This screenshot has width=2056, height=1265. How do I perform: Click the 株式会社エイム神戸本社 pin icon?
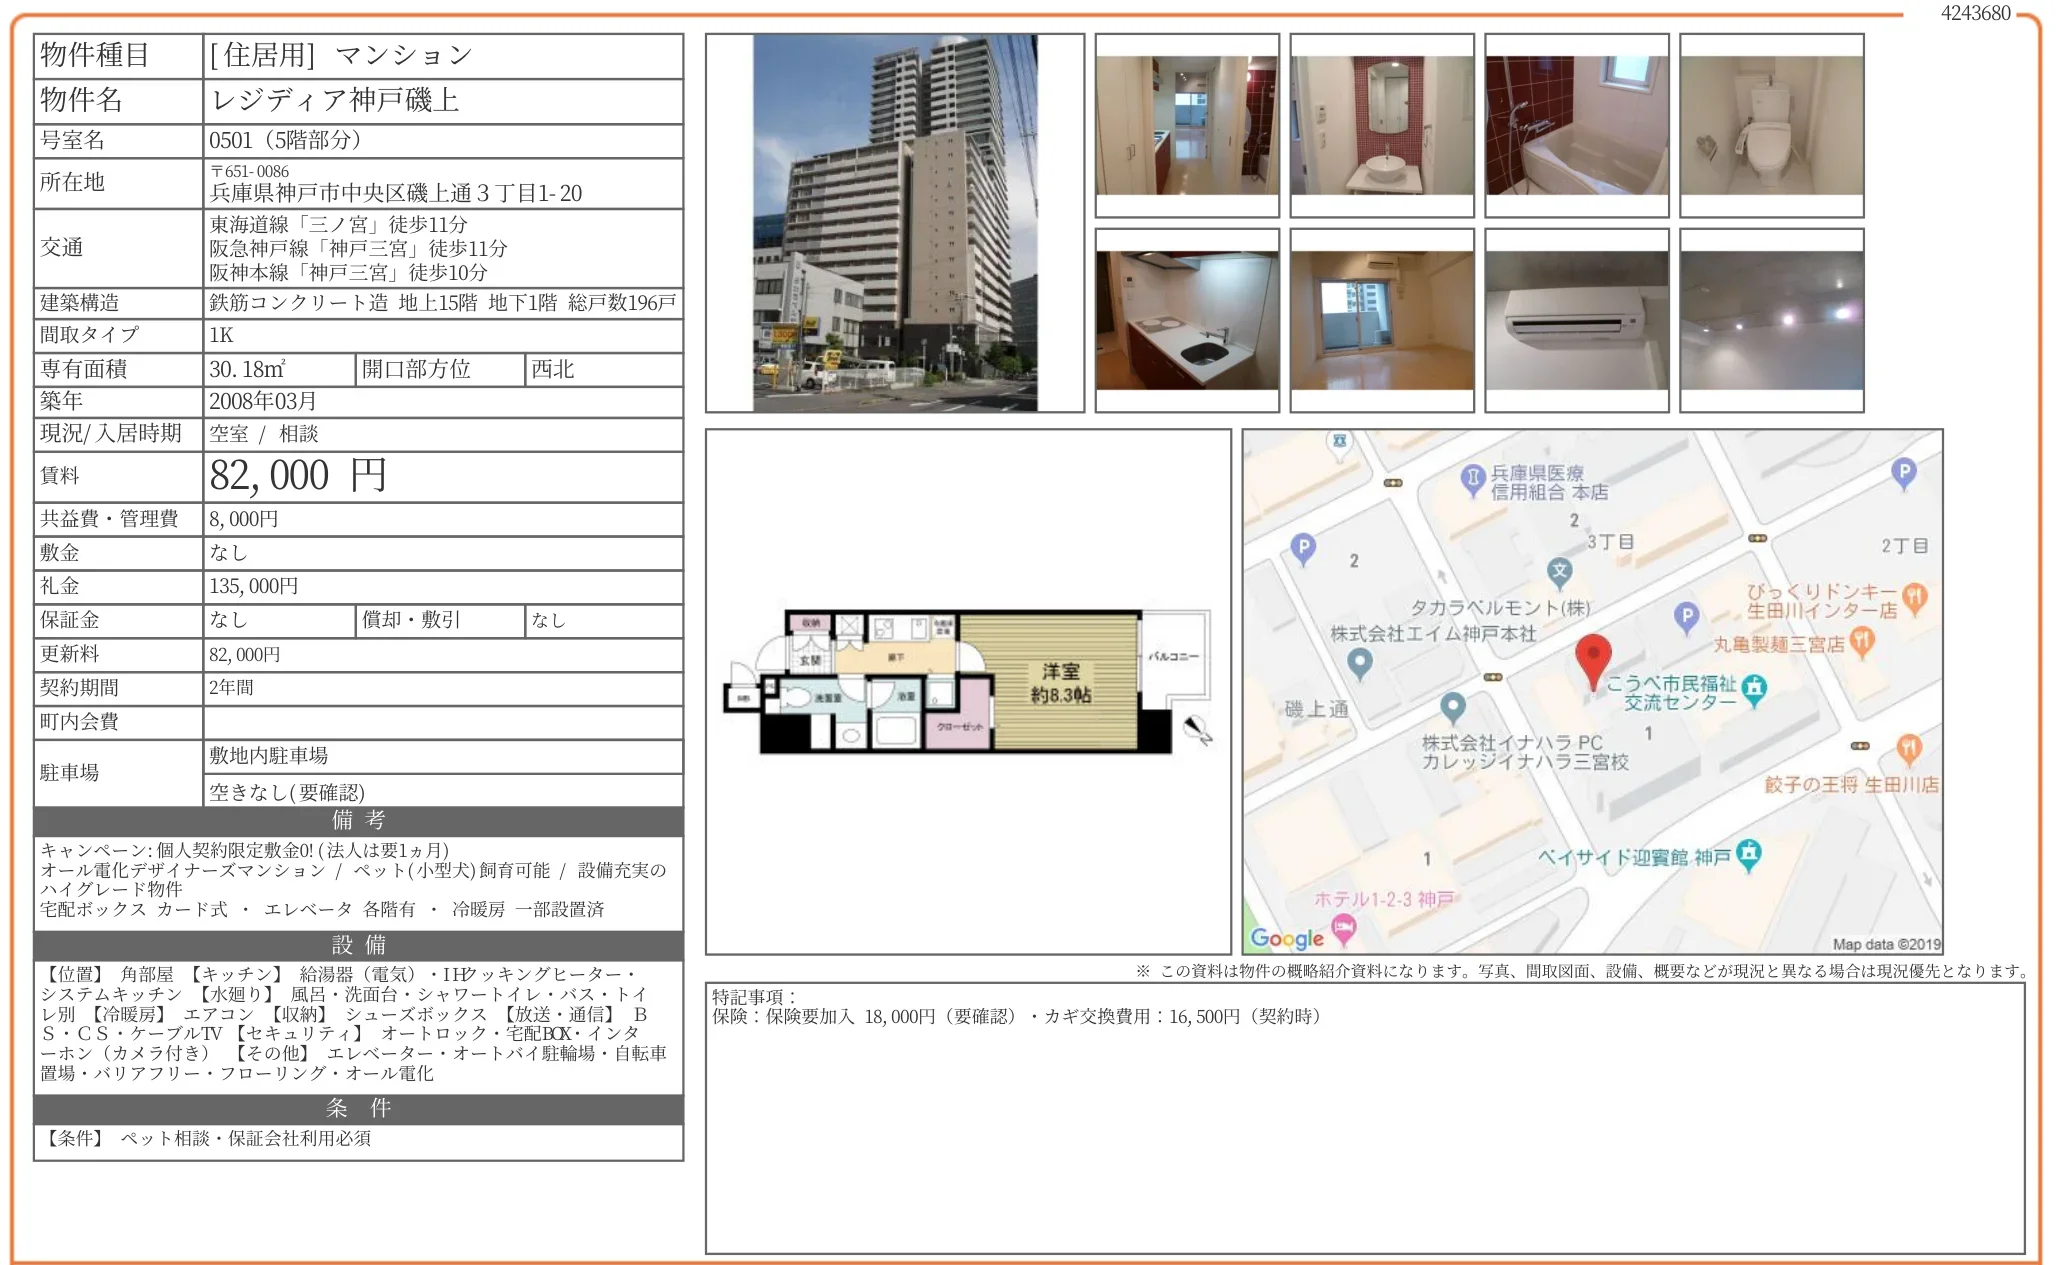[1359, 661]
